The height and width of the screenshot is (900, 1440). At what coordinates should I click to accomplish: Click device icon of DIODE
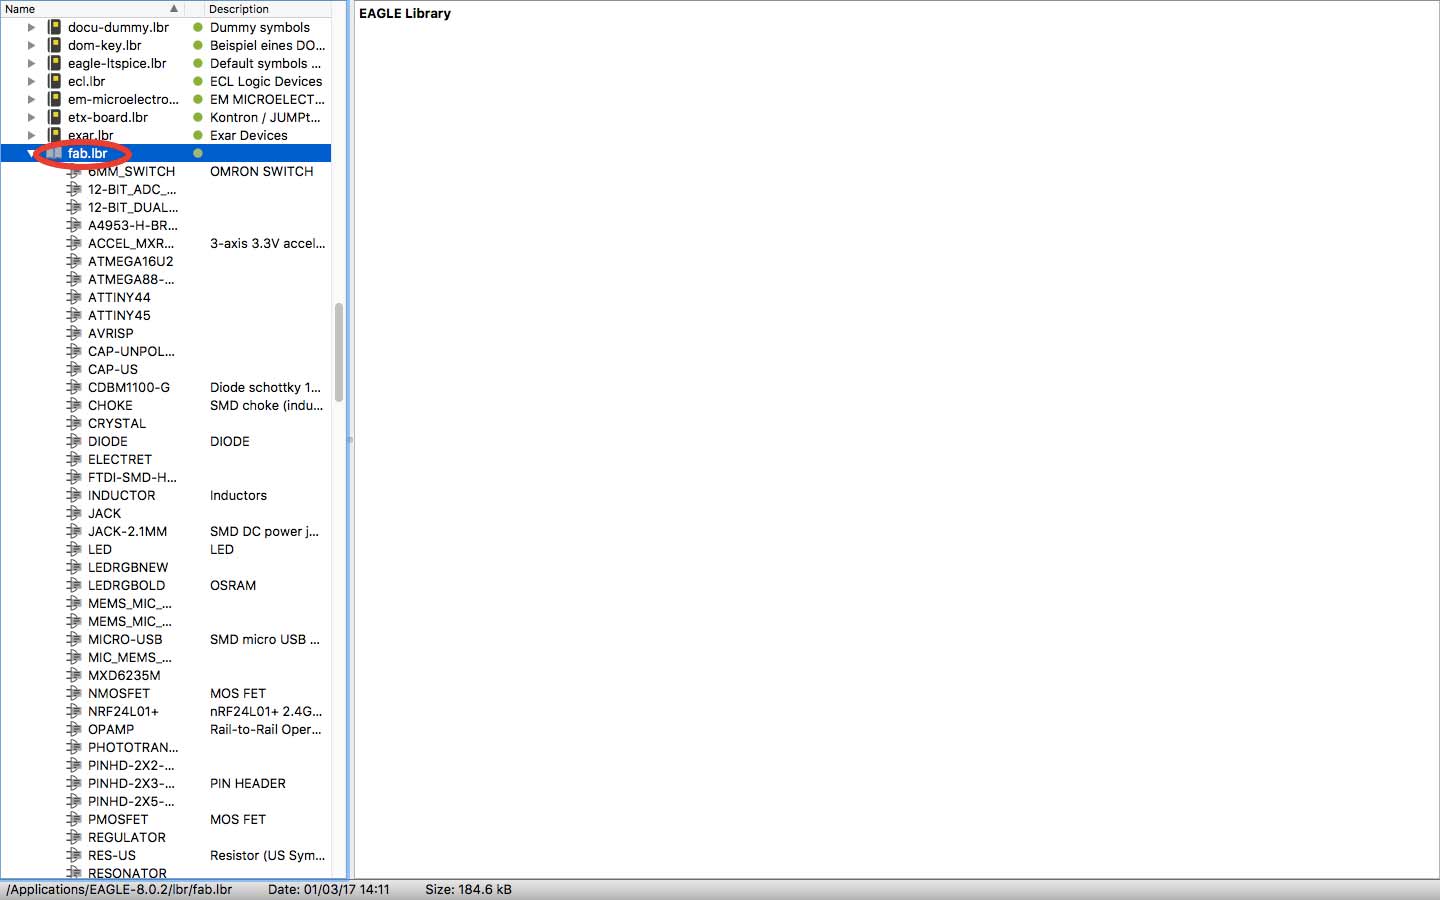pyautogui.click(x=74, y=441)
